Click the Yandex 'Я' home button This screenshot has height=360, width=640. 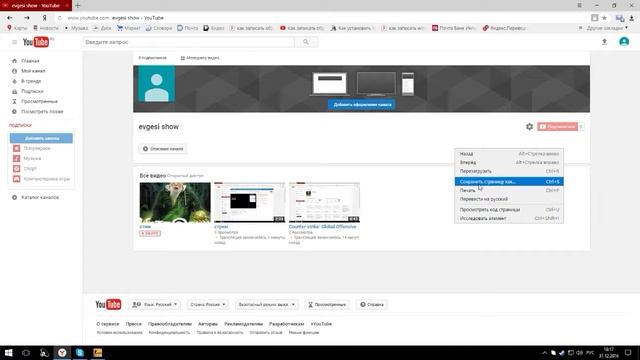coord(44,18)
